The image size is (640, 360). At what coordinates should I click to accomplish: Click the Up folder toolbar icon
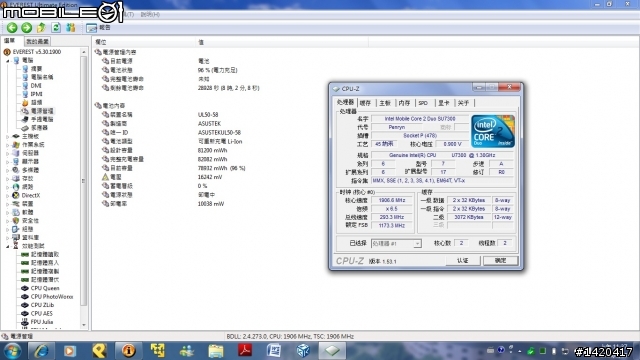tap(41, 27)
